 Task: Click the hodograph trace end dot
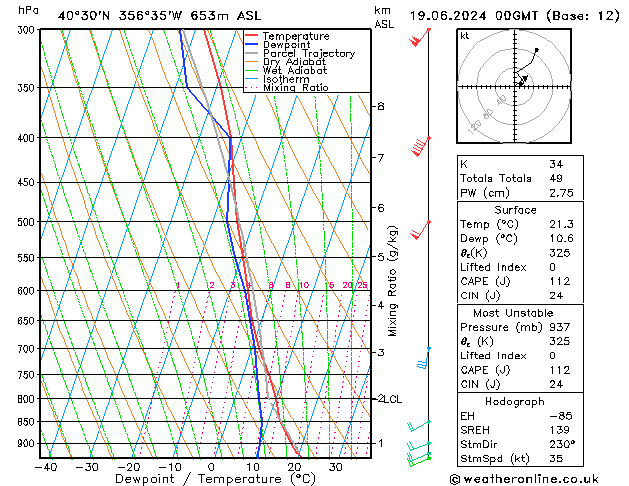tap(537, 50)
